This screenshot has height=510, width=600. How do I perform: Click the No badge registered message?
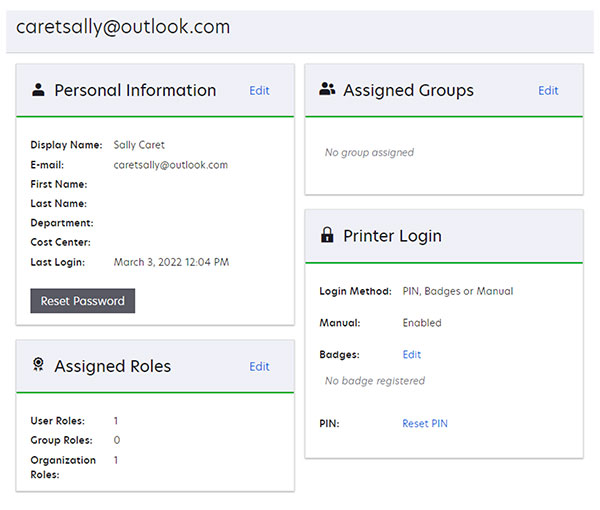375,381
